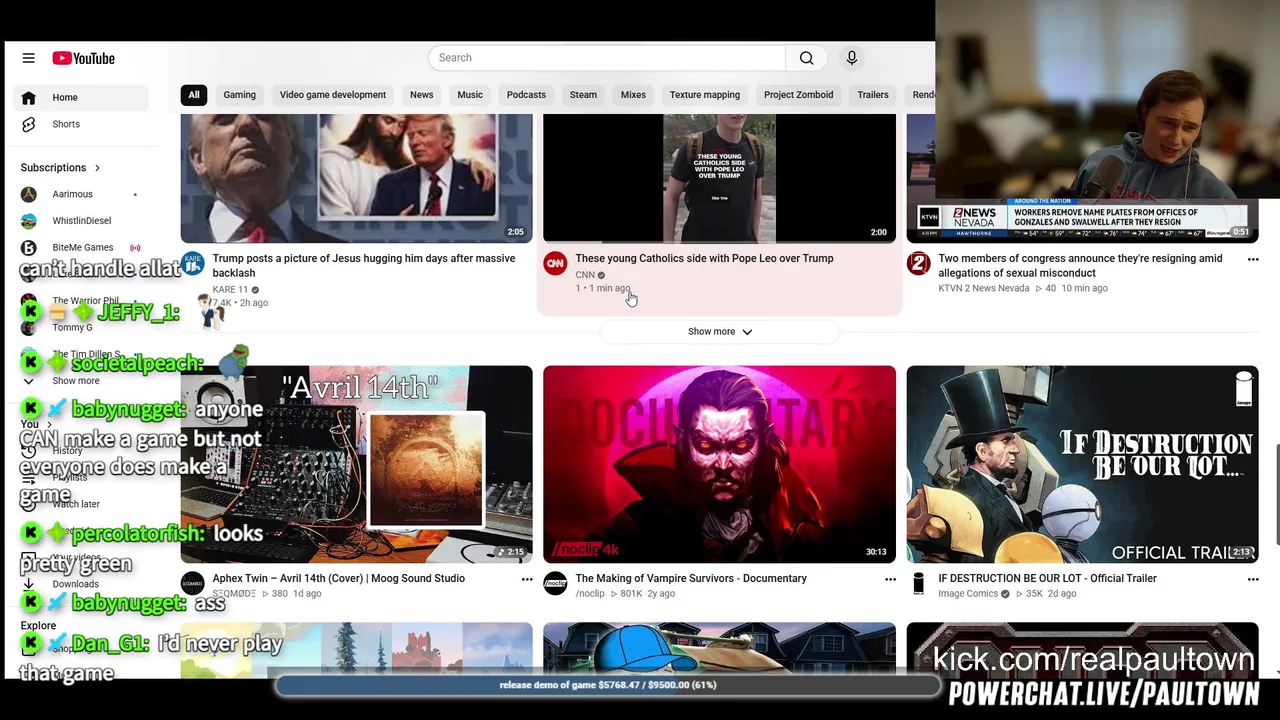
Task: Select the Steam filter chip
Action: [x=583, y=95]
